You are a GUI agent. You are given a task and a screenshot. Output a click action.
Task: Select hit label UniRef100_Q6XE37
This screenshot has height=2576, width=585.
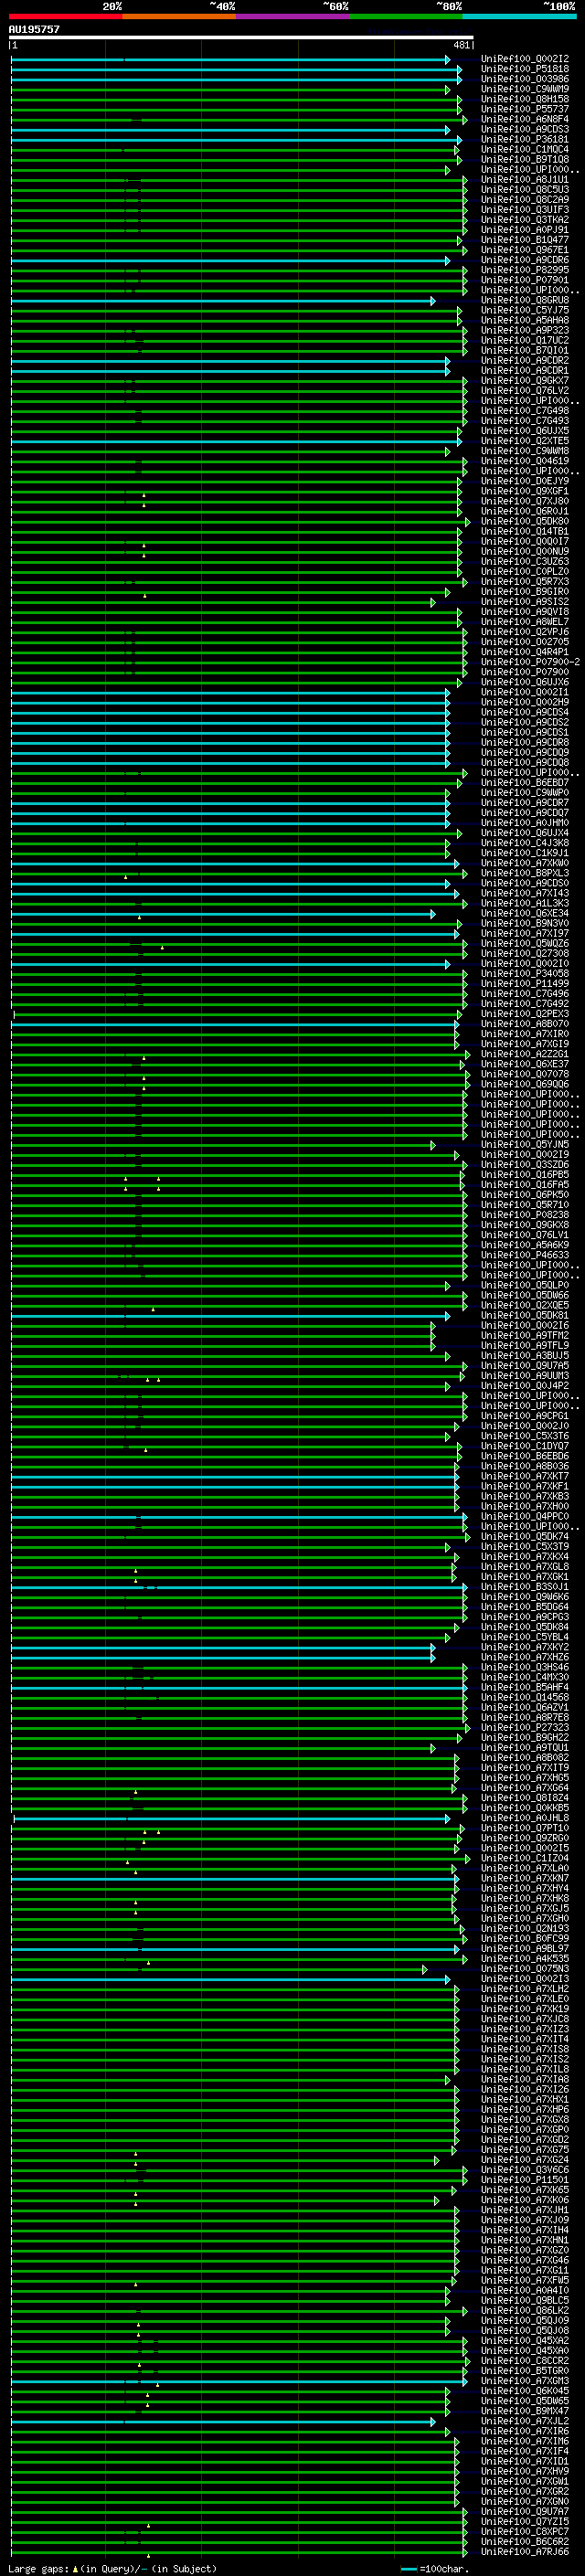[x=525, y=1064]
